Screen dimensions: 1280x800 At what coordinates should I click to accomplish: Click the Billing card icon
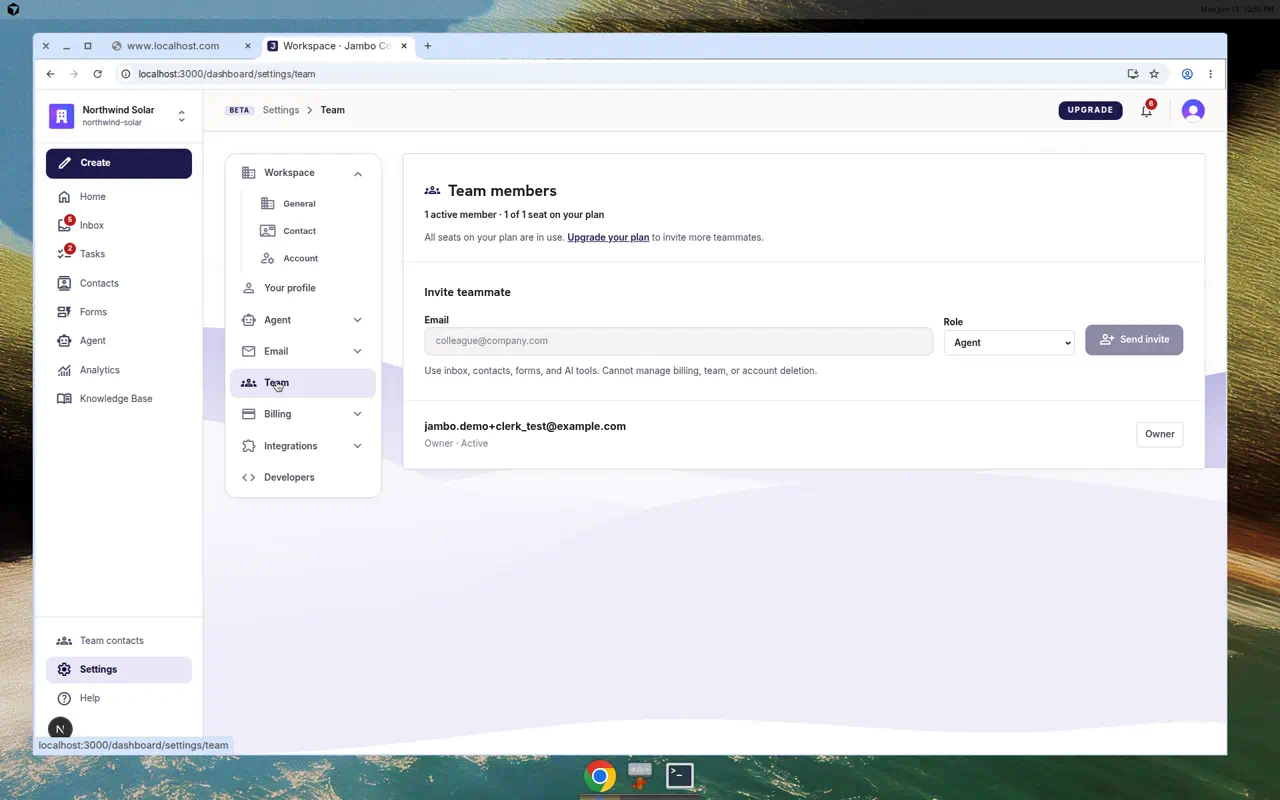click(249, 414)
